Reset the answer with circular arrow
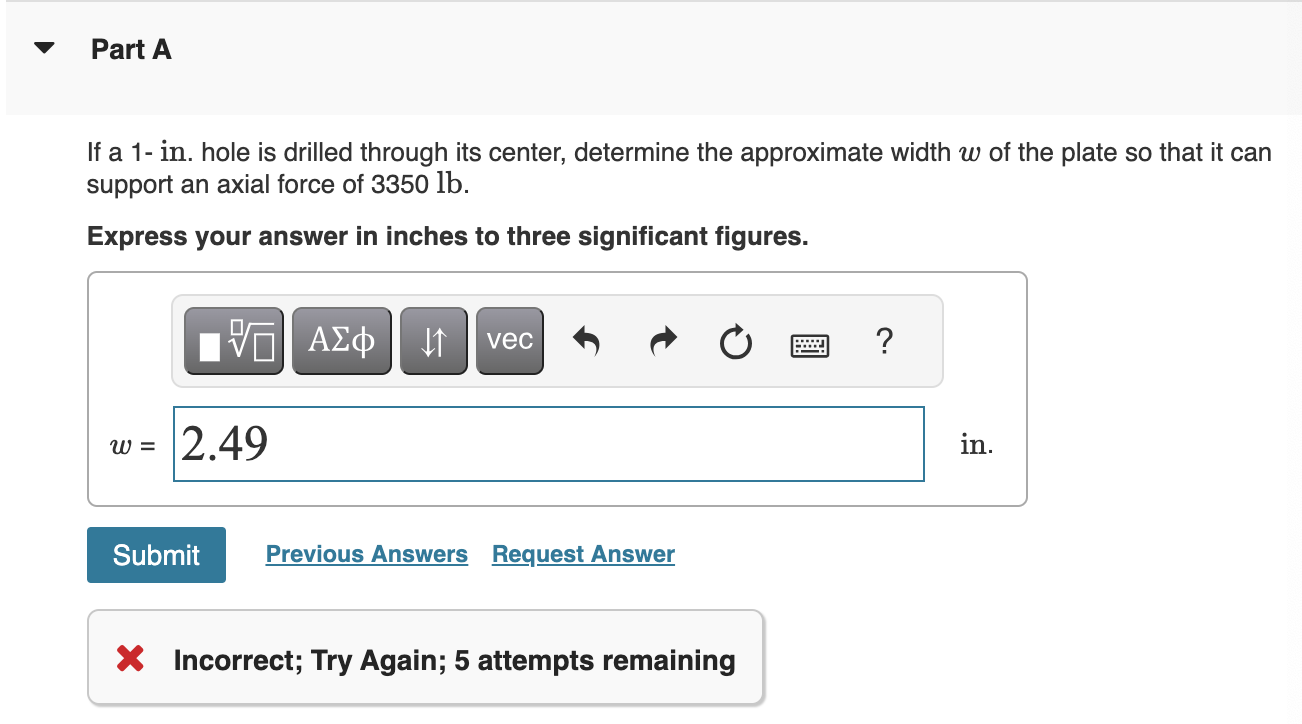 pos(735,342)
